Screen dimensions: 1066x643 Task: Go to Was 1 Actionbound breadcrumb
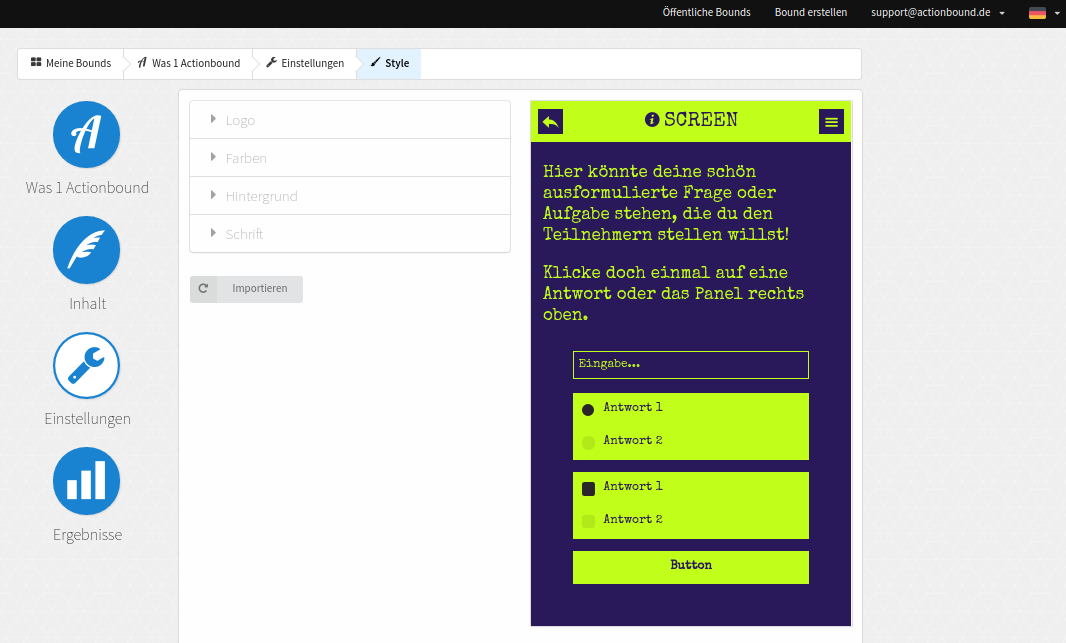pyautogui.click(x=189, y=63)
